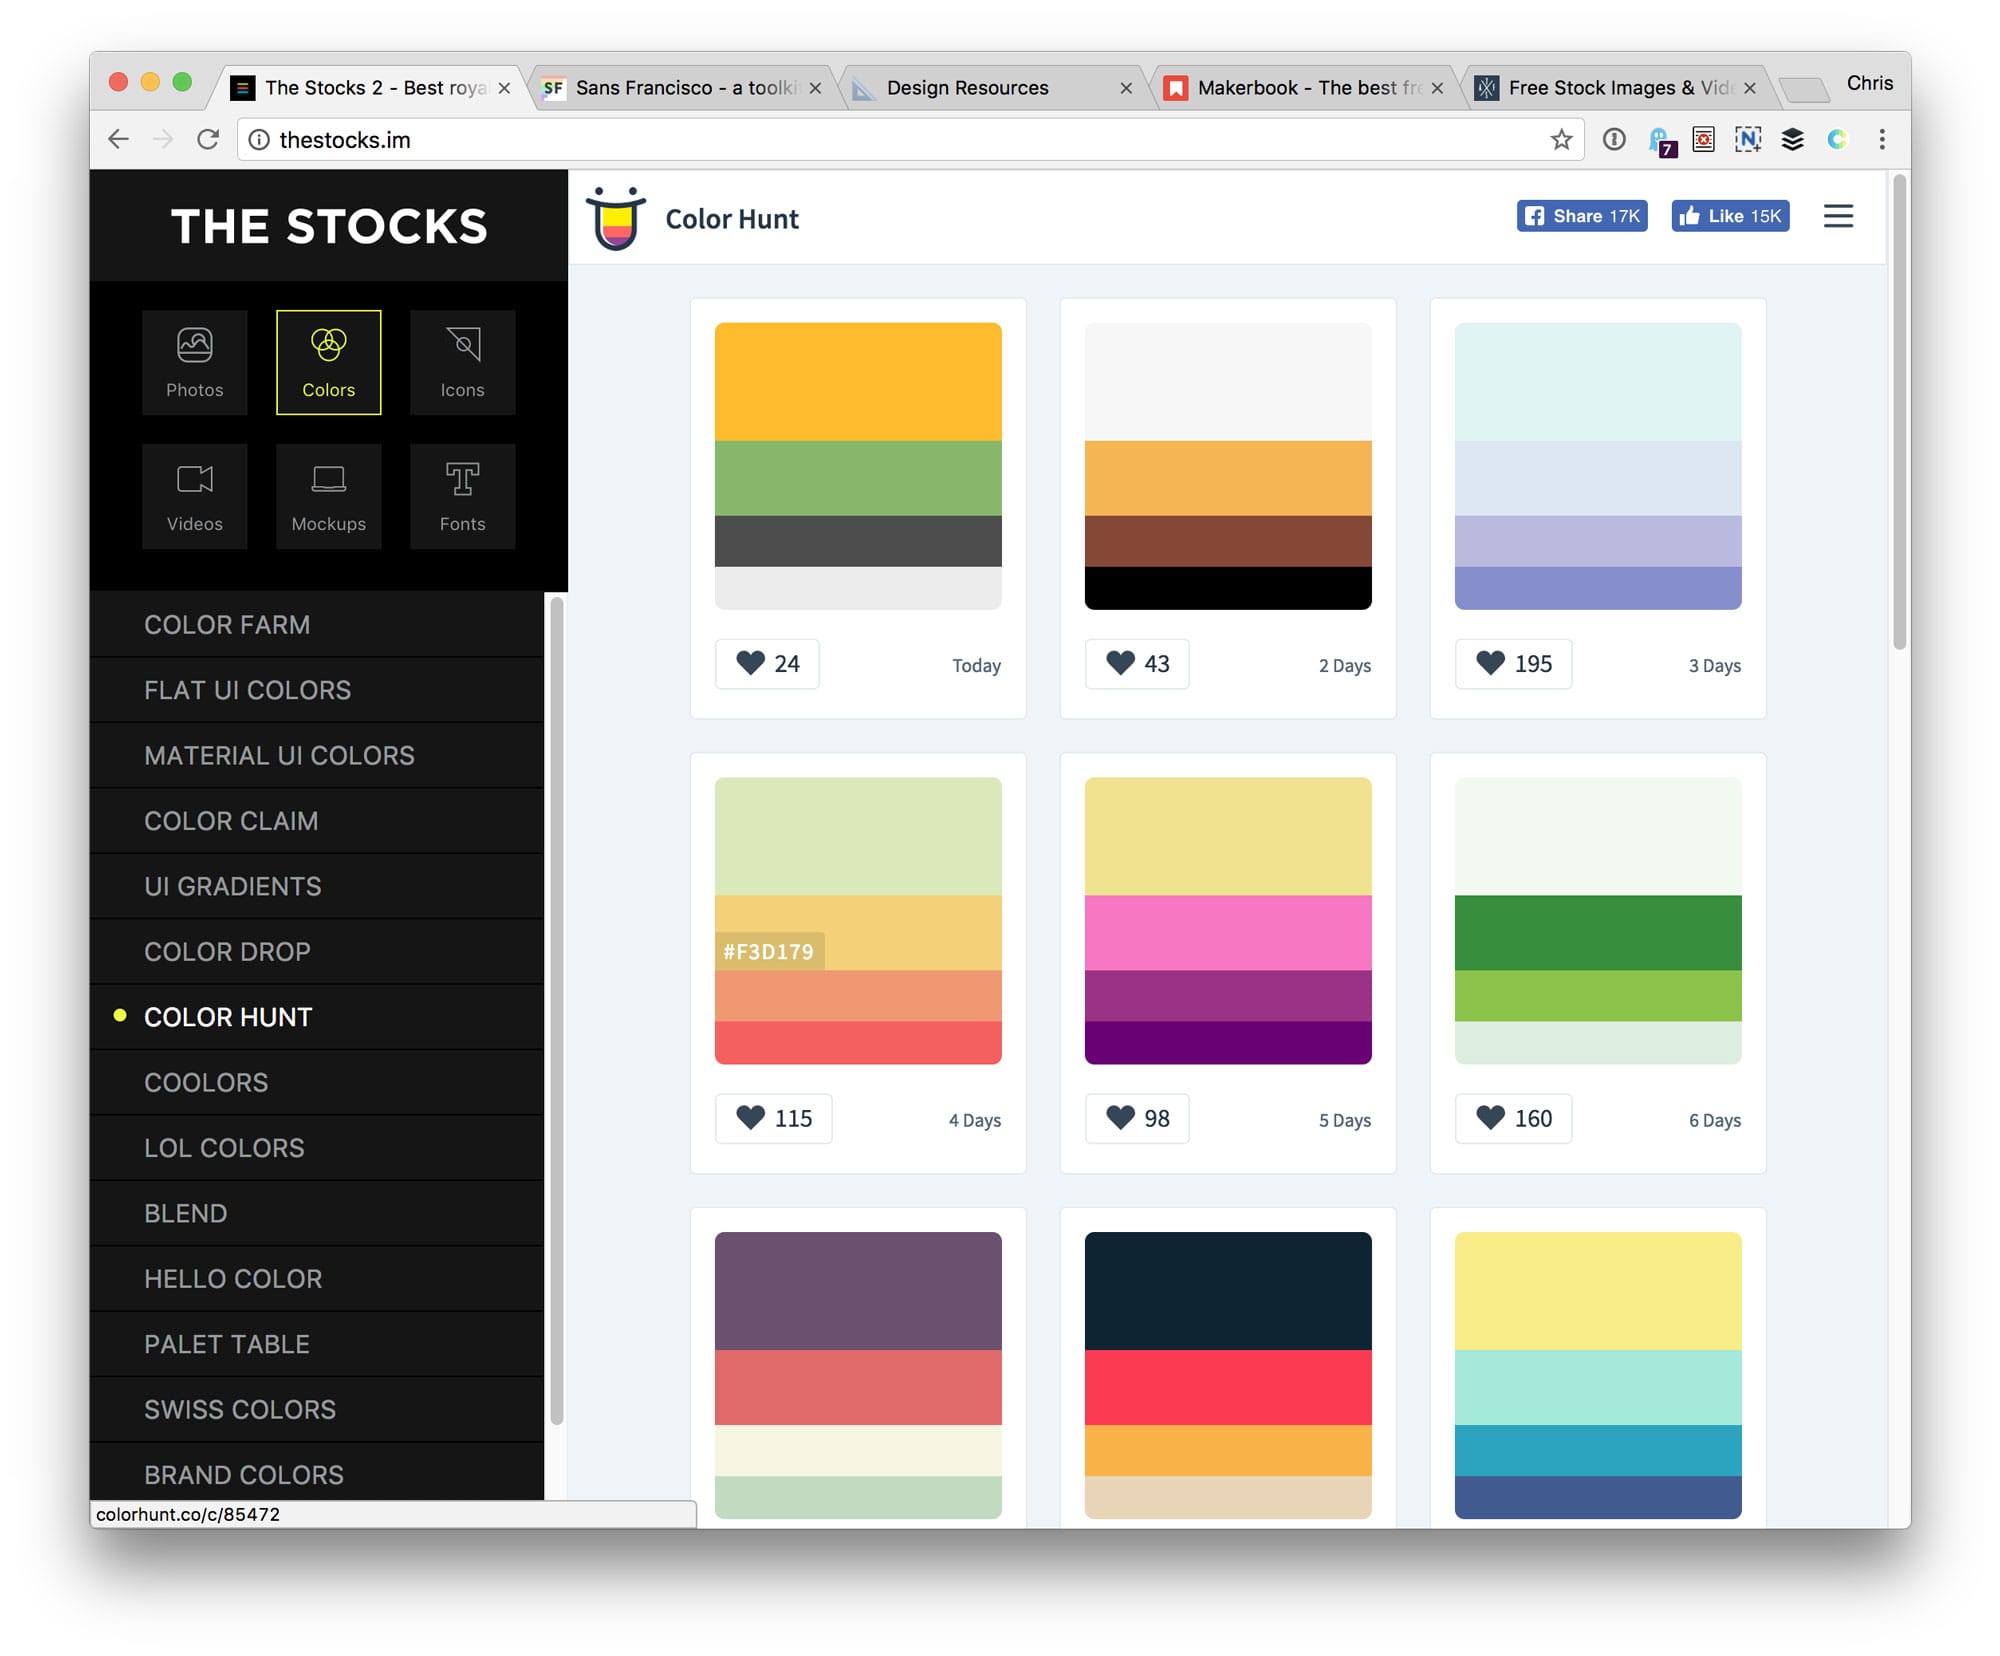Open the Fonts category
The height and width of the screenshot is (1656, 2000).
tap(462, 496)
